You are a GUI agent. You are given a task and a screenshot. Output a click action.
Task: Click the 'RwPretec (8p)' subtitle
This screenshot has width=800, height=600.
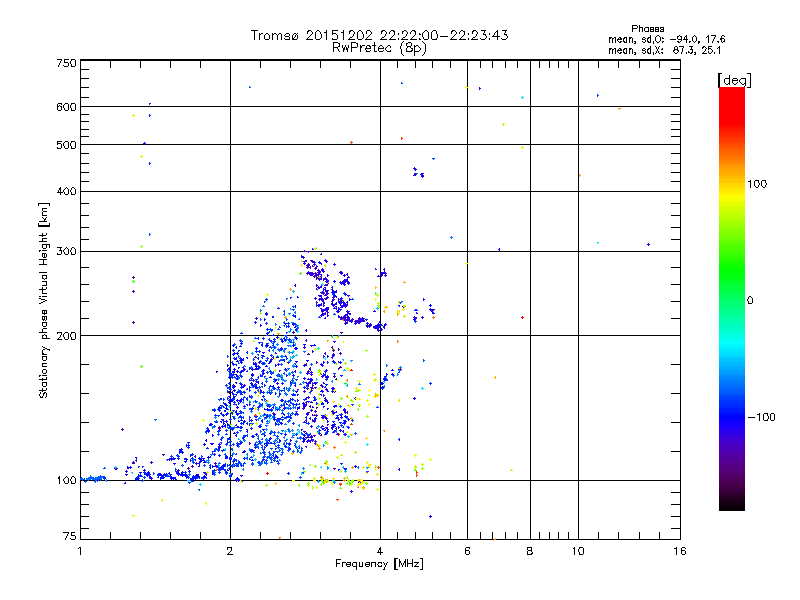379,48
